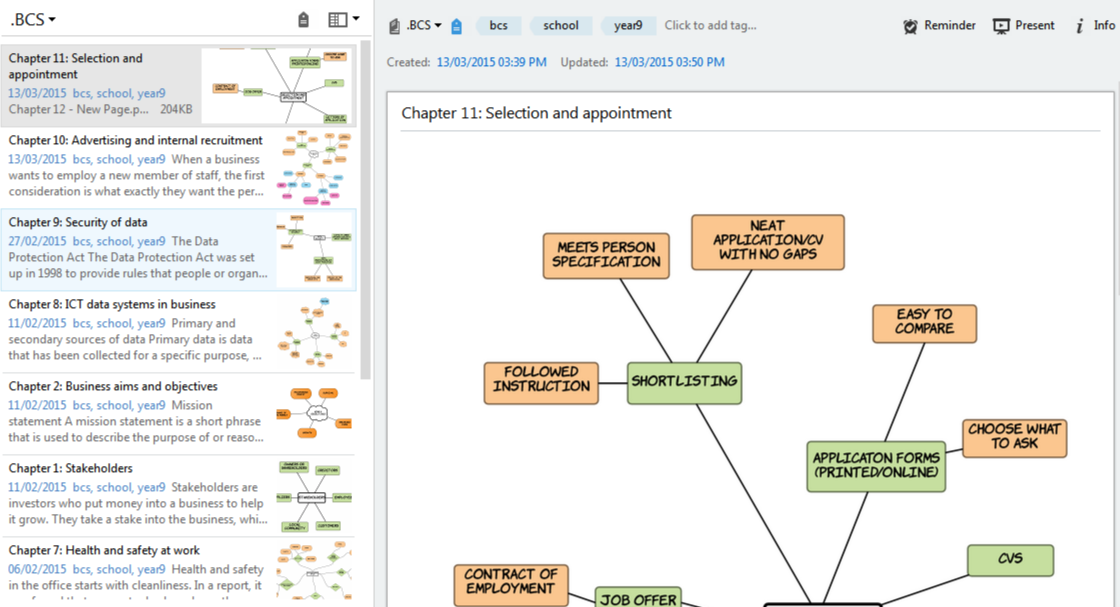This screenshot has width=1120, height=607.
Task: Click the 'year9' tag link in the Chapter 8 row
Action: coord(151,323)
